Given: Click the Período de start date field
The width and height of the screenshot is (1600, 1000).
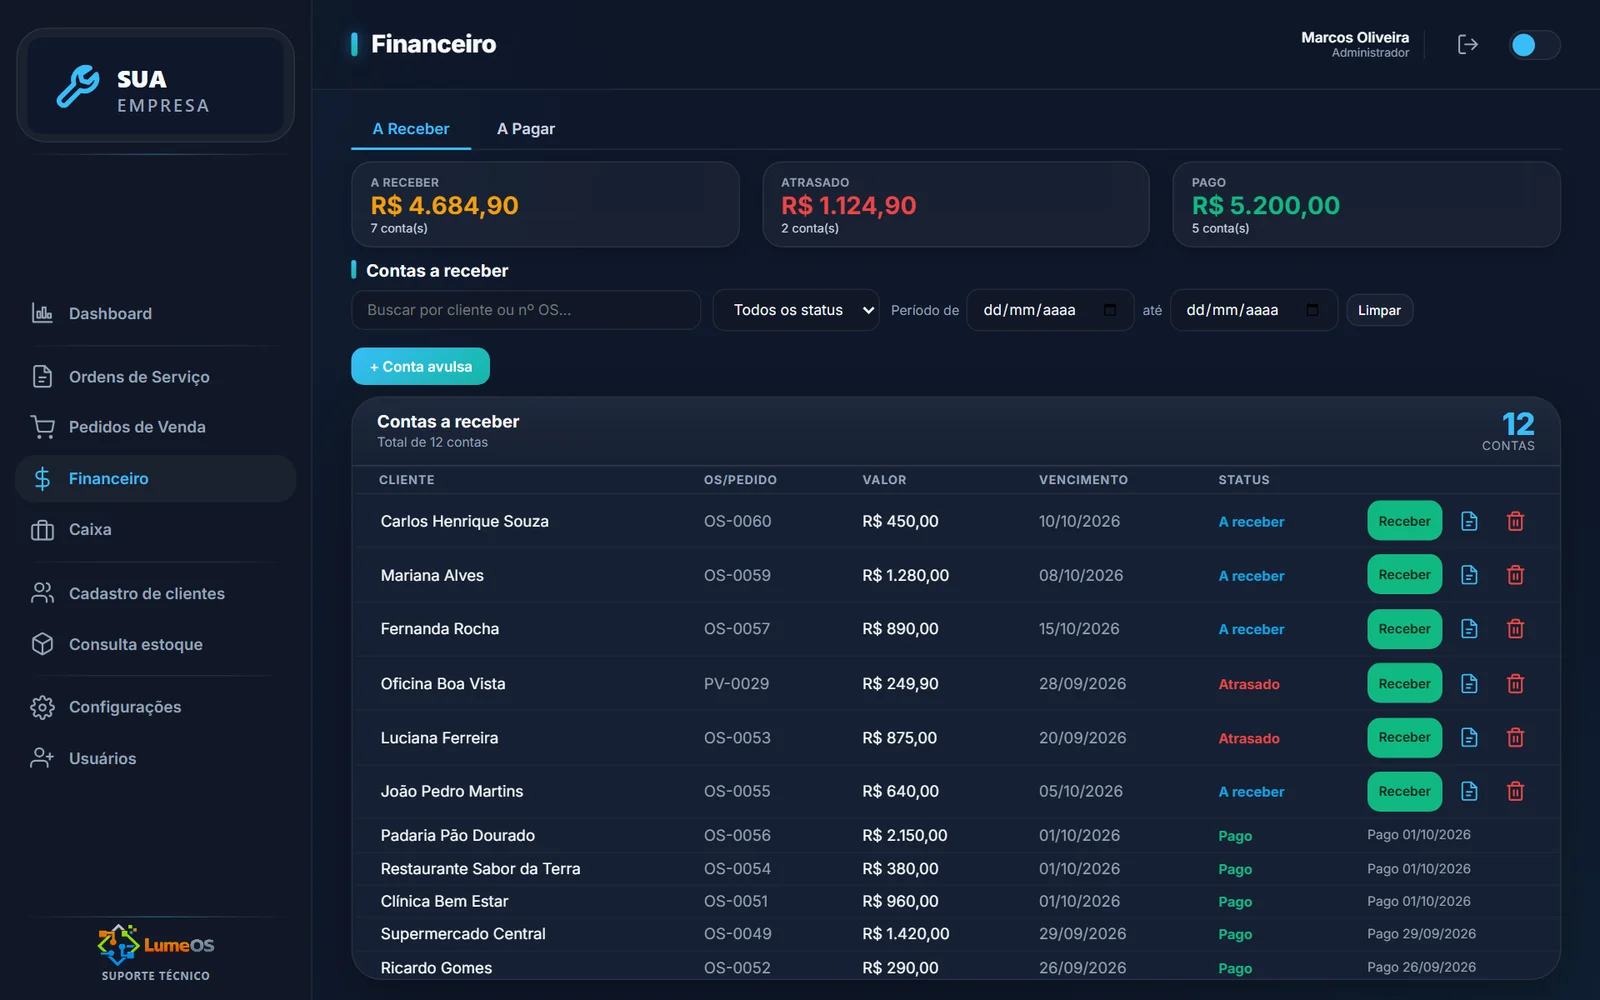Looking at the screenshot, I should 1050,310.
